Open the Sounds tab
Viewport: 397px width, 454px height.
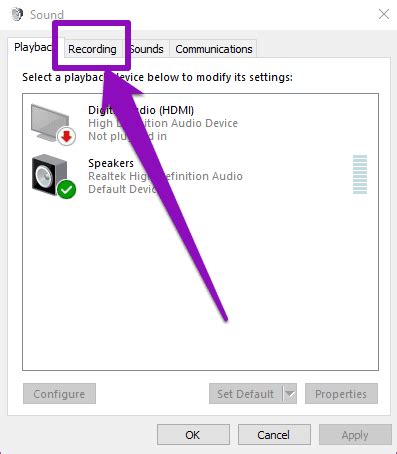[x=147, y=49]
